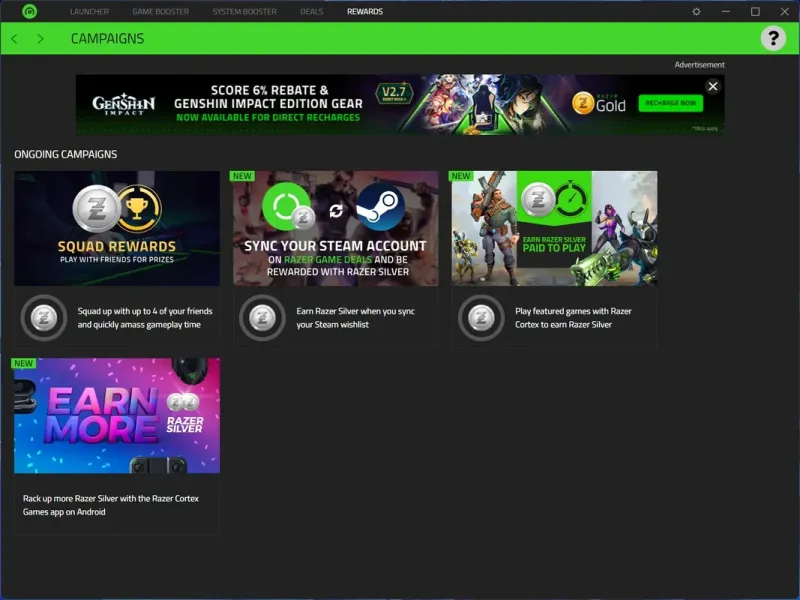Switch to the Launcher tab
The width and height of the screenshot is (800, 600).
point(89,11)
